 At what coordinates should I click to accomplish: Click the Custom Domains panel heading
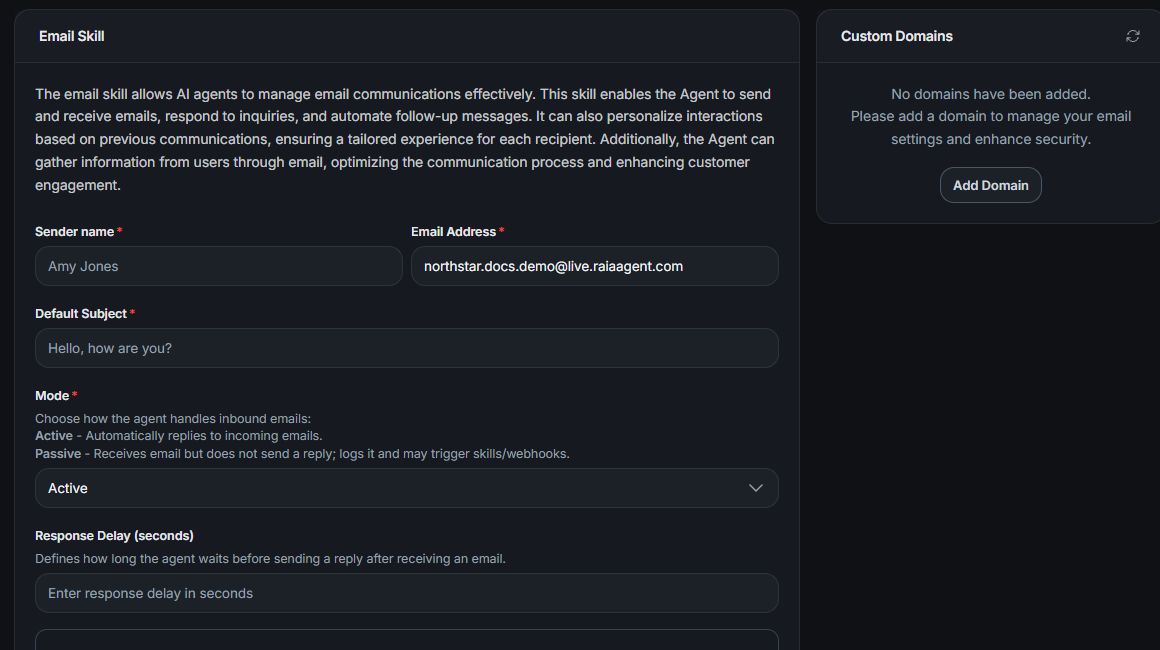click(897, 36)
